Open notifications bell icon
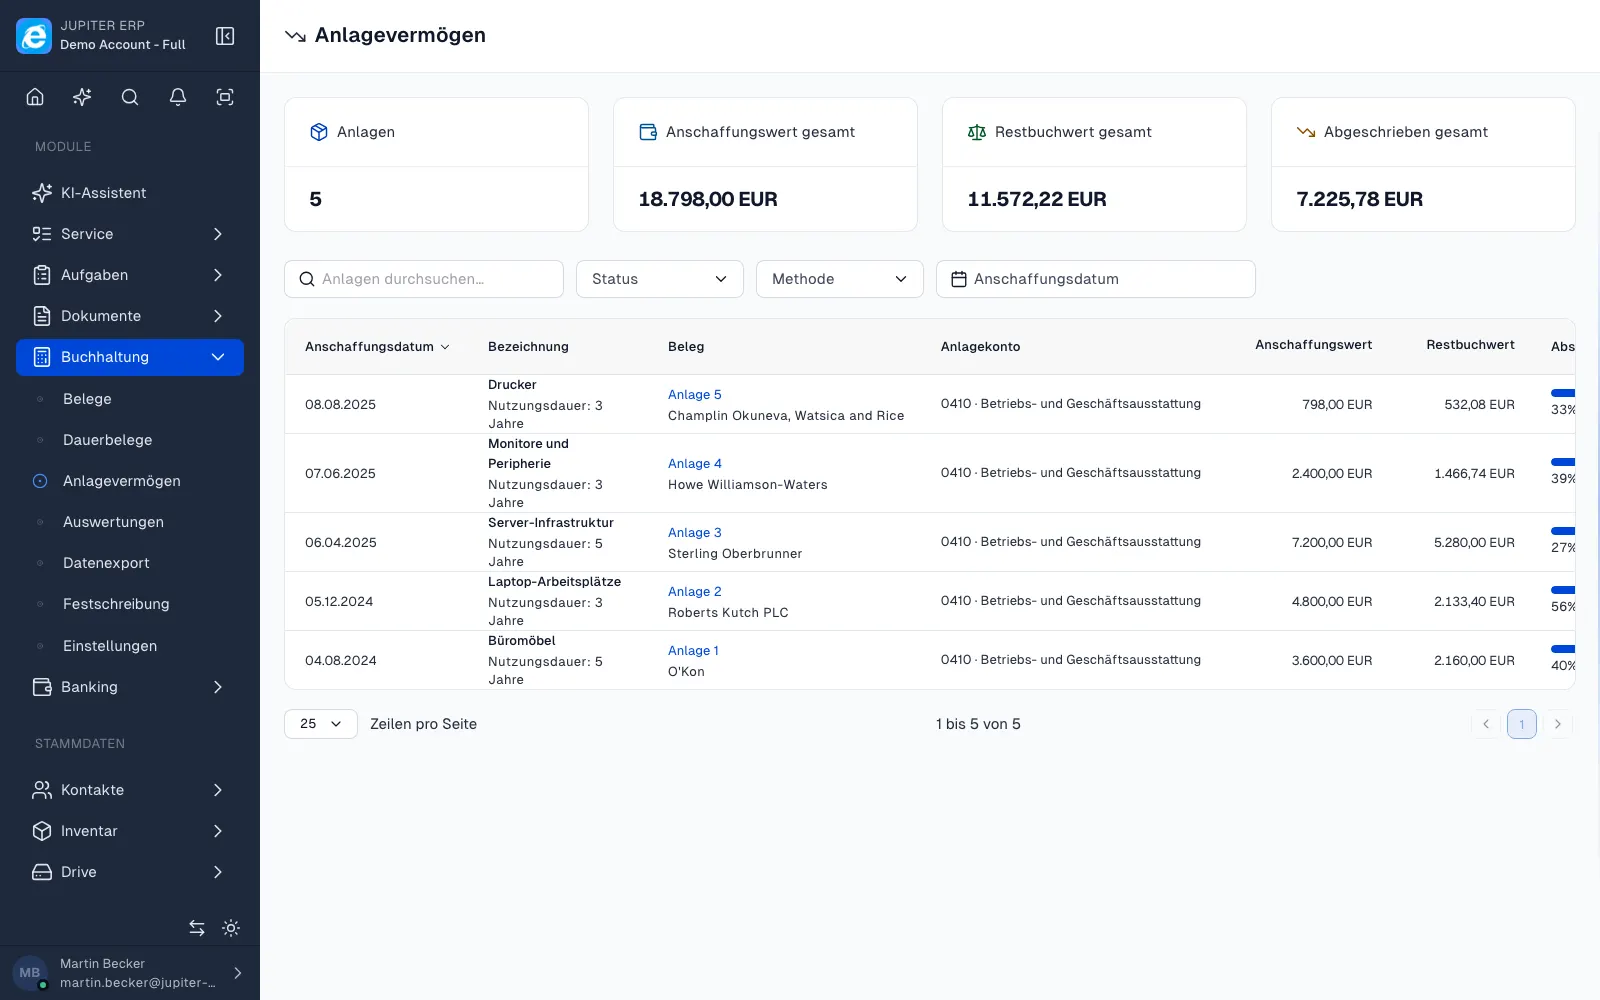Viewport: 1600px width, 1000px height. point(178,97)
